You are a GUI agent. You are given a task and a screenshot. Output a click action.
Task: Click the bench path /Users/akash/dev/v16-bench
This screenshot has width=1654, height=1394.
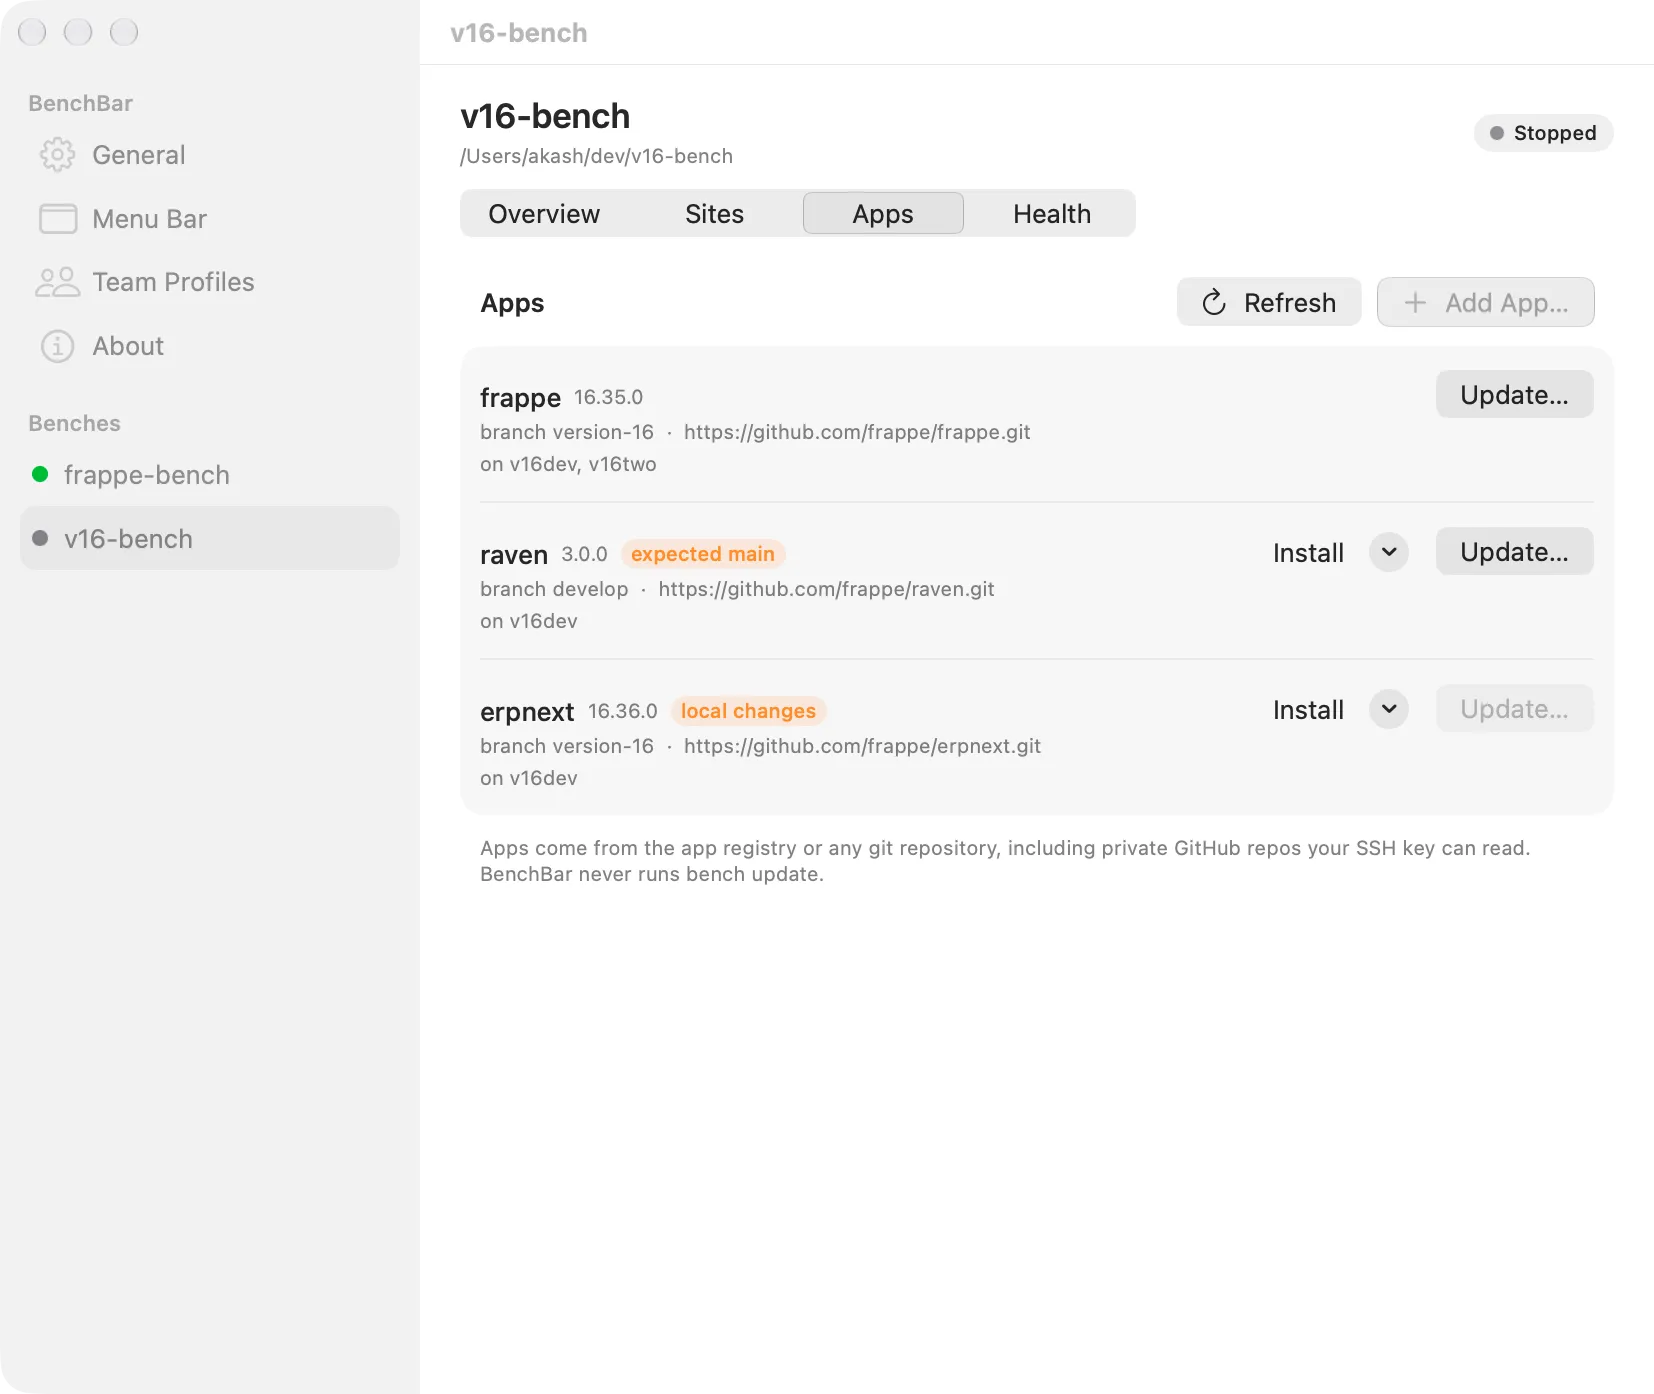click(596, 156)
